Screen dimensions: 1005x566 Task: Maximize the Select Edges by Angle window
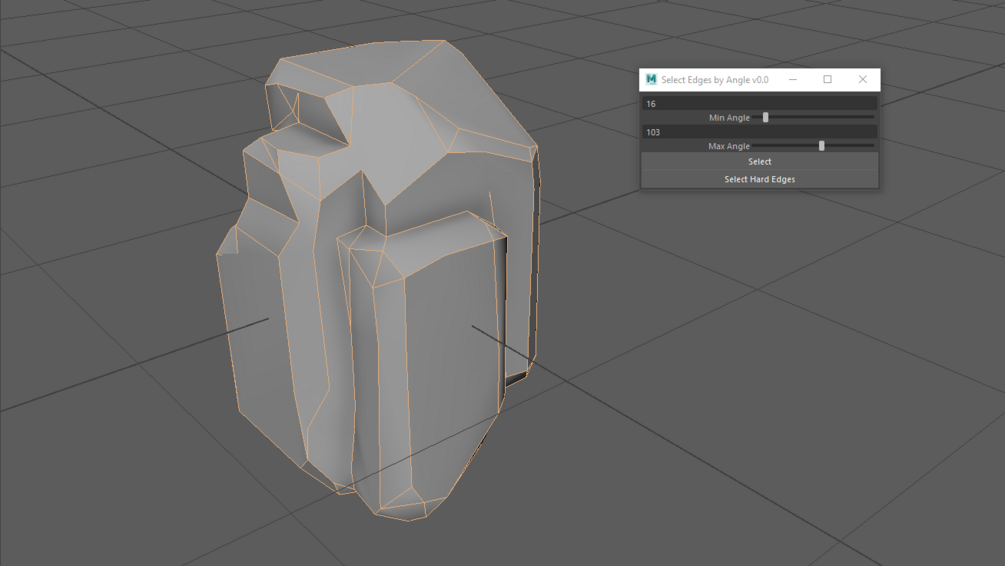[x=827, y=79]
